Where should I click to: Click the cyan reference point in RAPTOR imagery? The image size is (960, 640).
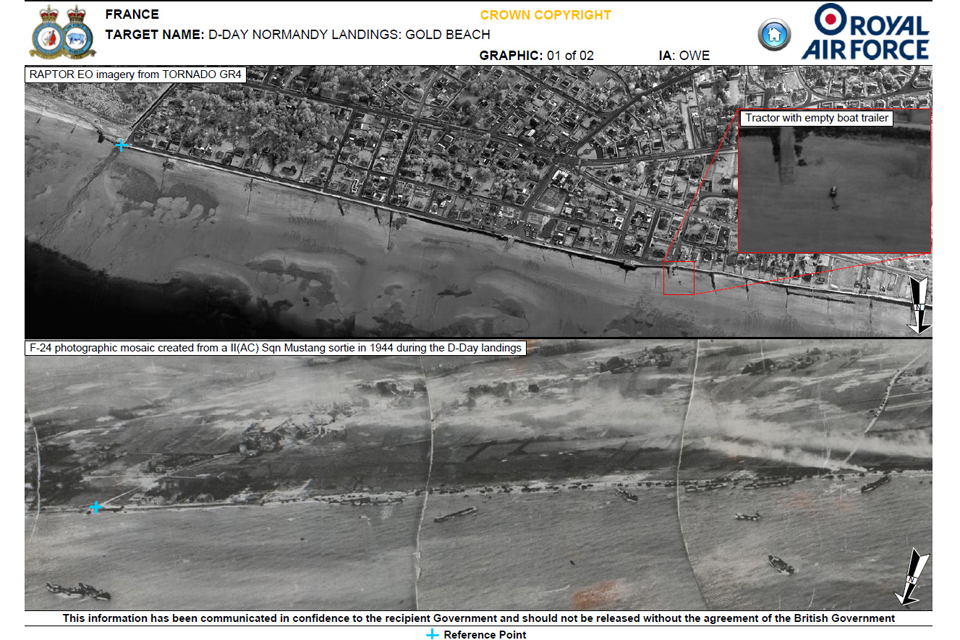(x=121, y=145)
